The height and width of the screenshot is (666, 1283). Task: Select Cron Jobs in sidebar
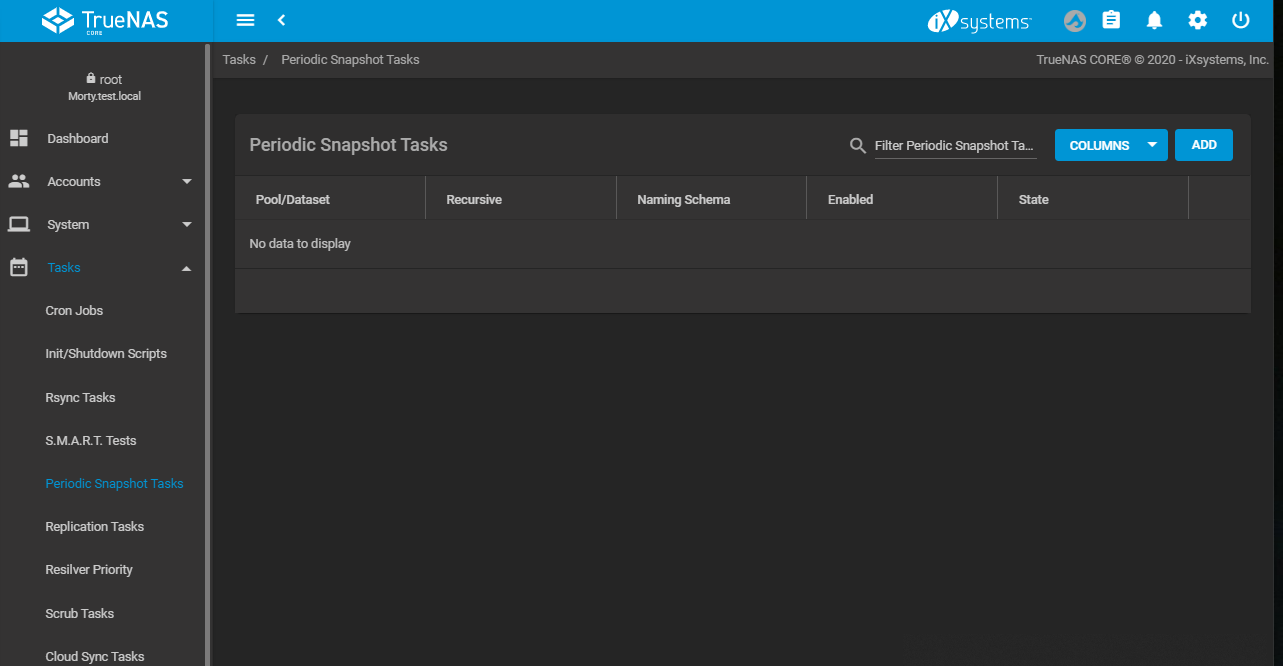[74, 311]
